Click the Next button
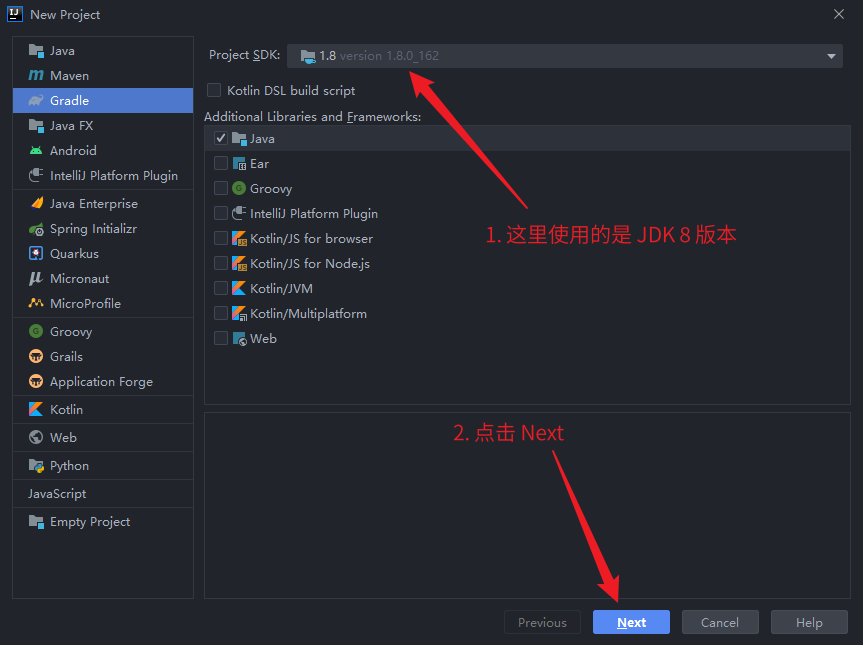This screenshot has width=863, height=645. pos(631,622)
